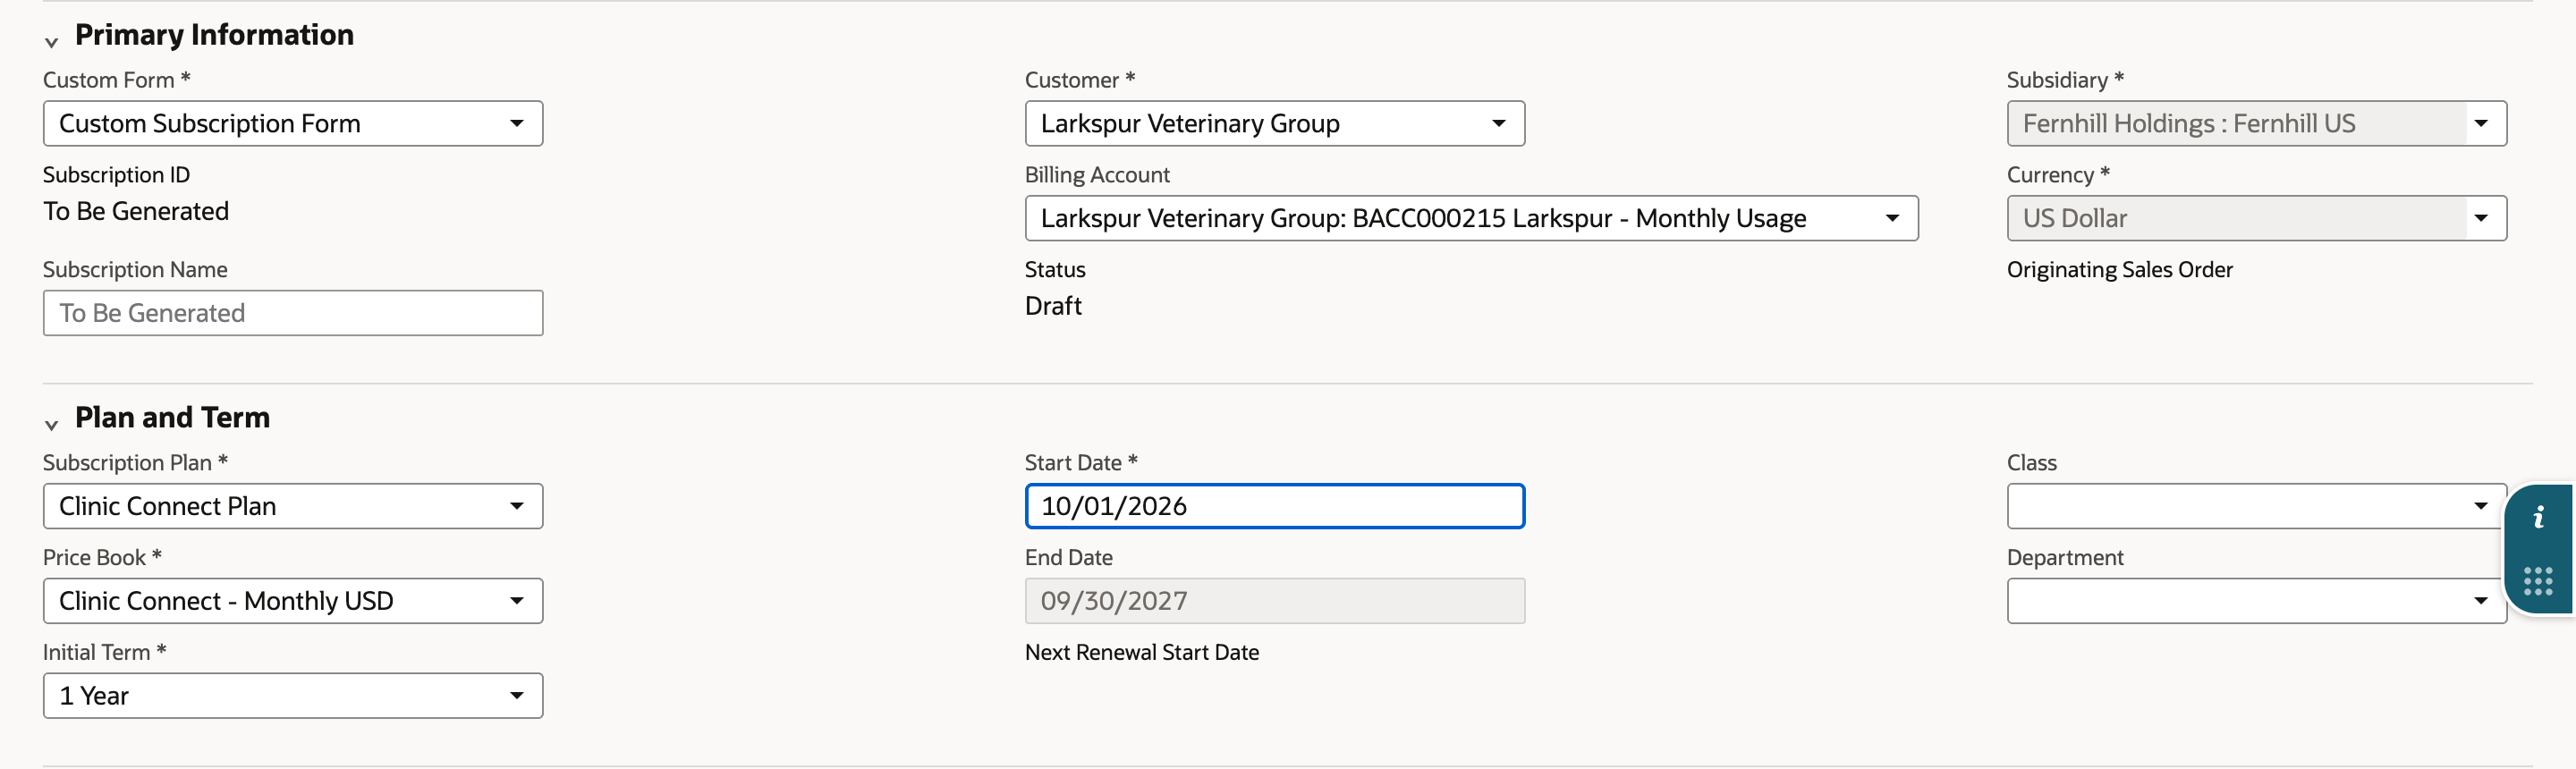Open the Initial Term dropdown
This screenshot has width=2576, height=769.
[293, 696]
